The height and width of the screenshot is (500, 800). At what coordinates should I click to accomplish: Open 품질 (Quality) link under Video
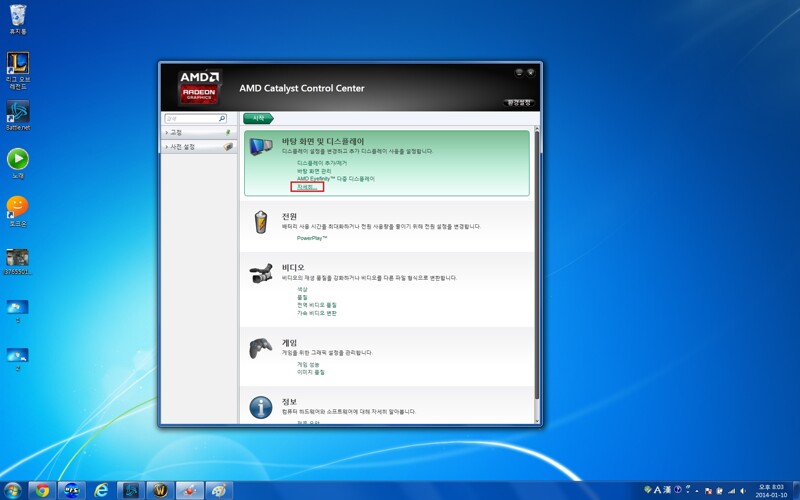(303, 297)
